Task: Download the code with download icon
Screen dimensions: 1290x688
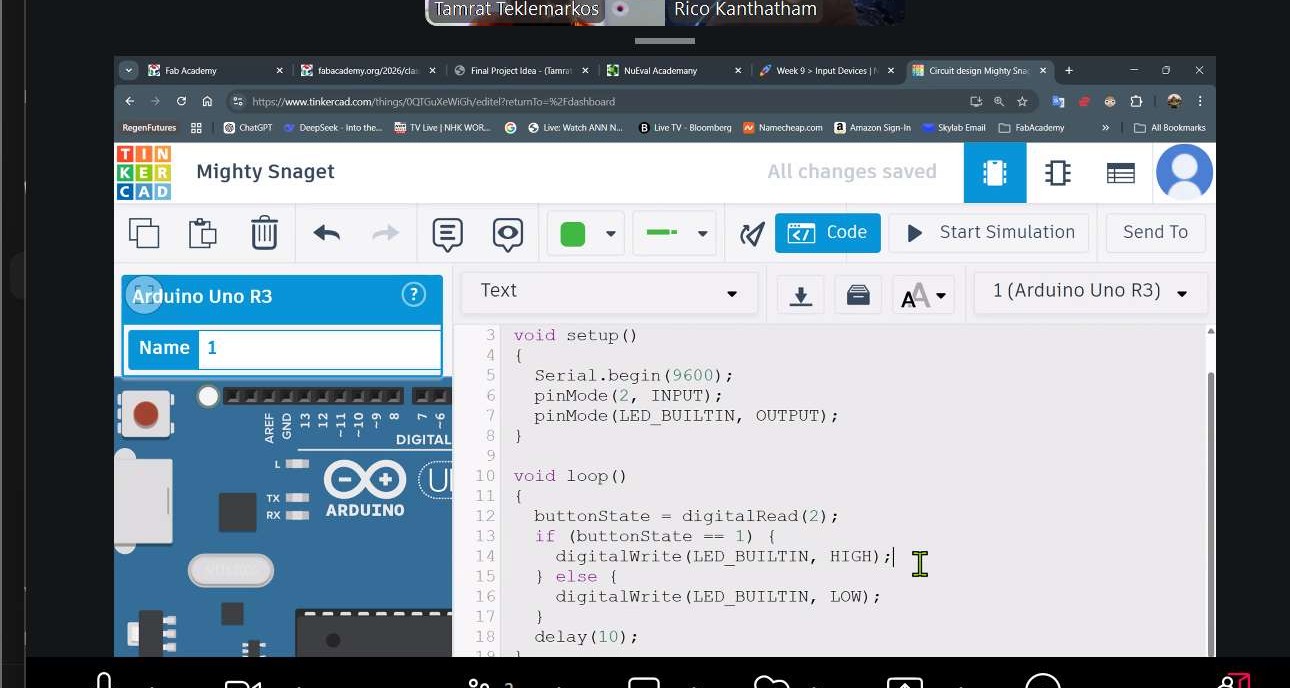Action: pos(800,295)
